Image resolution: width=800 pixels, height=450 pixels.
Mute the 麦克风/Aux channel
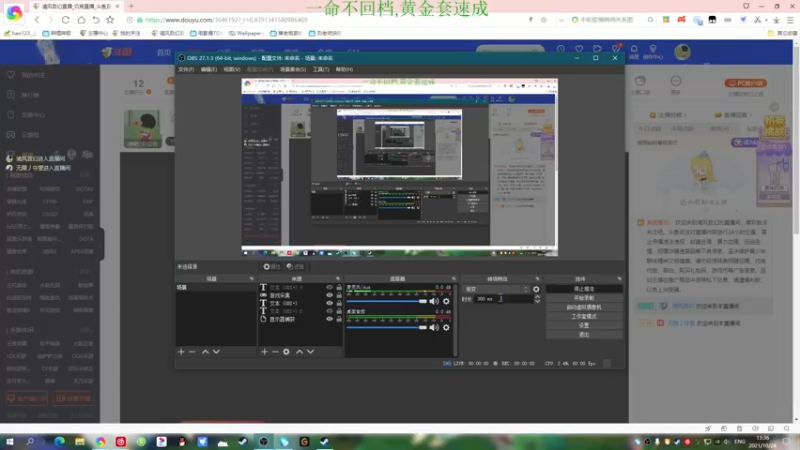[434, 301]
